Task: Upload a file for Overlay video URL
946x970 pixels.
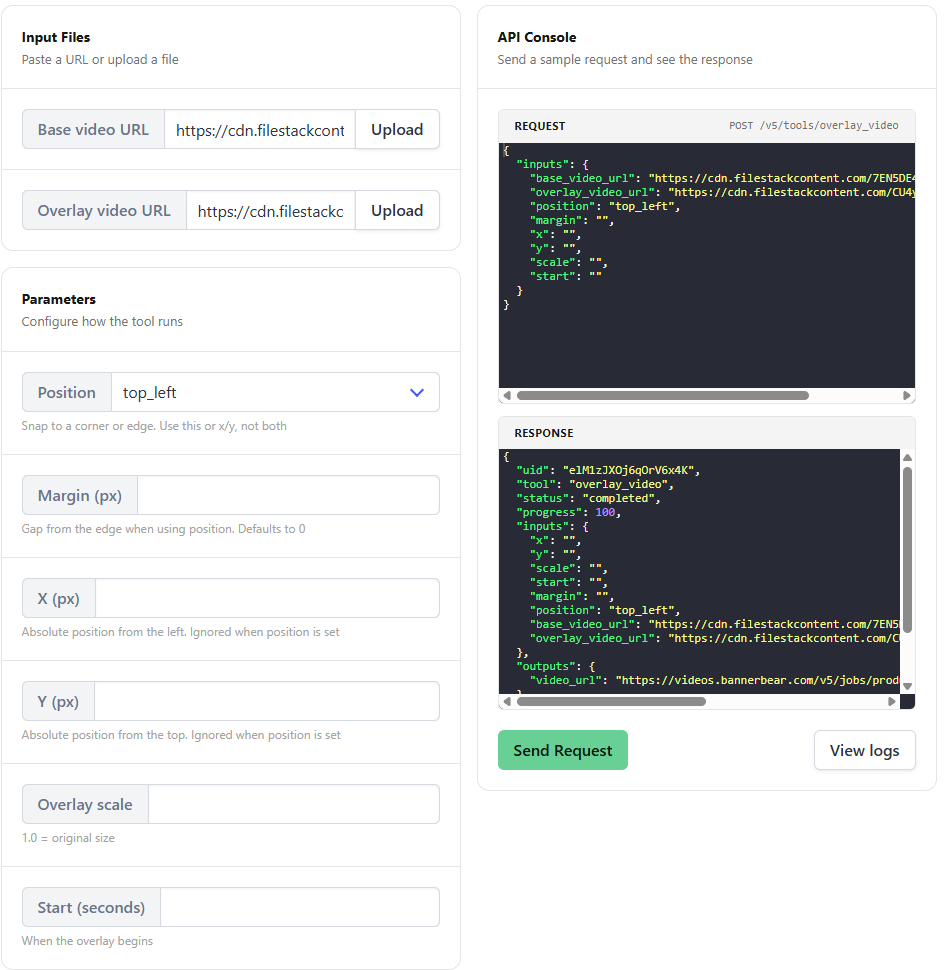Action: 397,210
